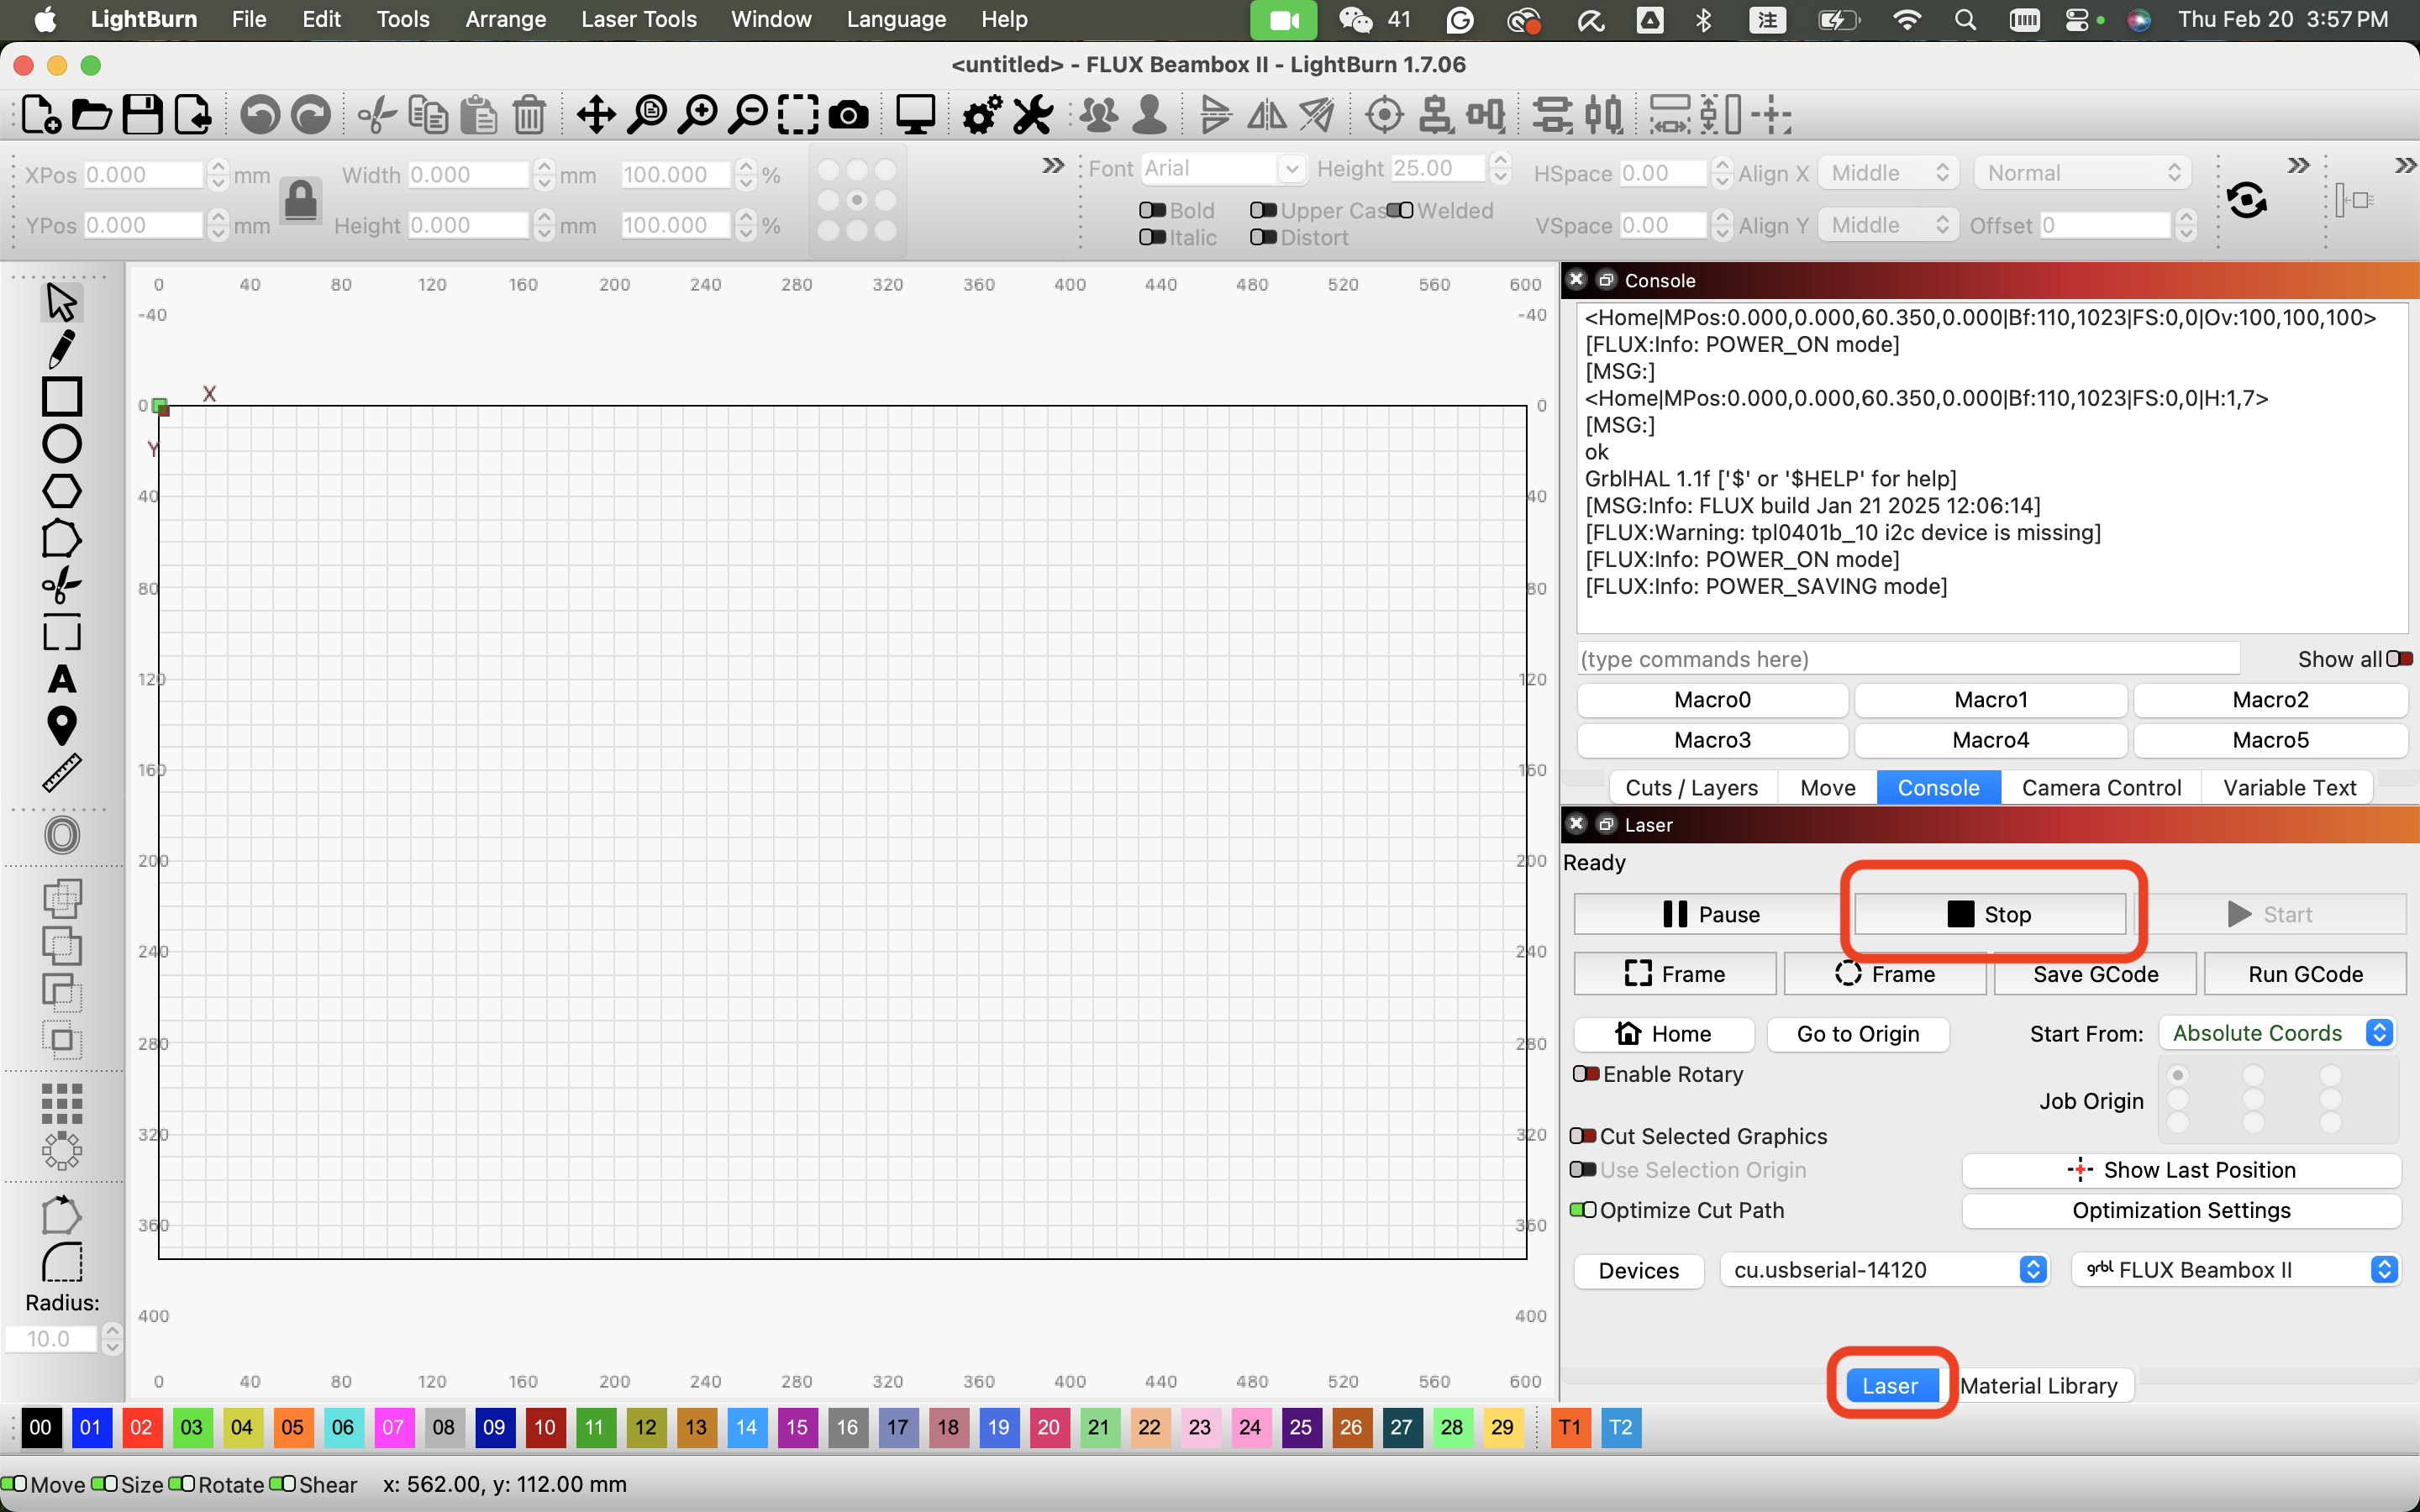2420x1512 pixels.
Task: Select the Polygon drawing tool
Action: click(x=61, y=491)
